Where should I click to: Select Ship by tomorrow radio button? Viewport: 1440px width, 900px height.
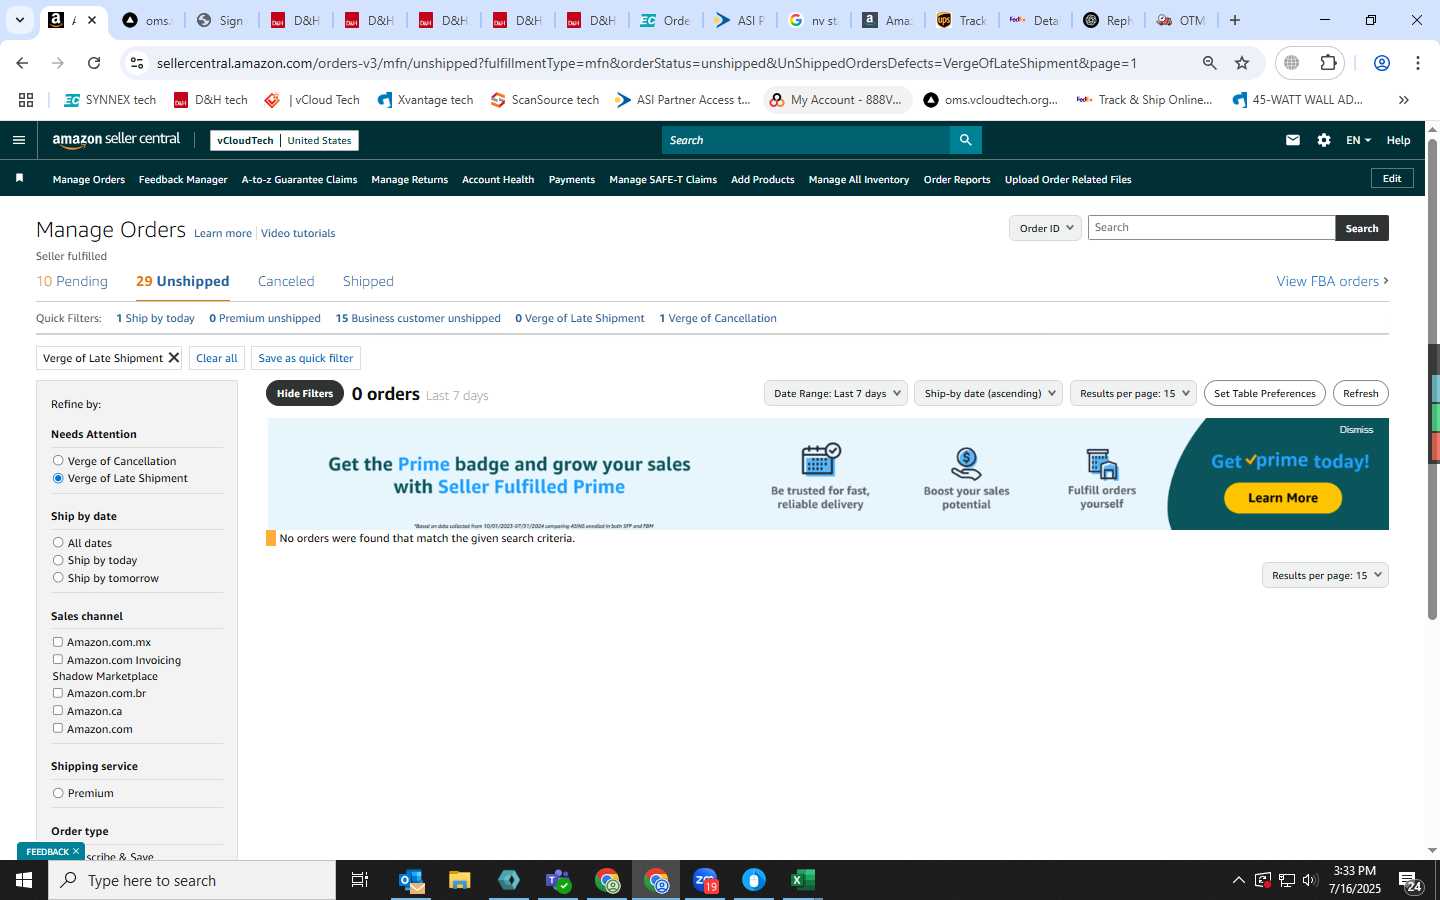pyautogui.click(x=58, y=577)
